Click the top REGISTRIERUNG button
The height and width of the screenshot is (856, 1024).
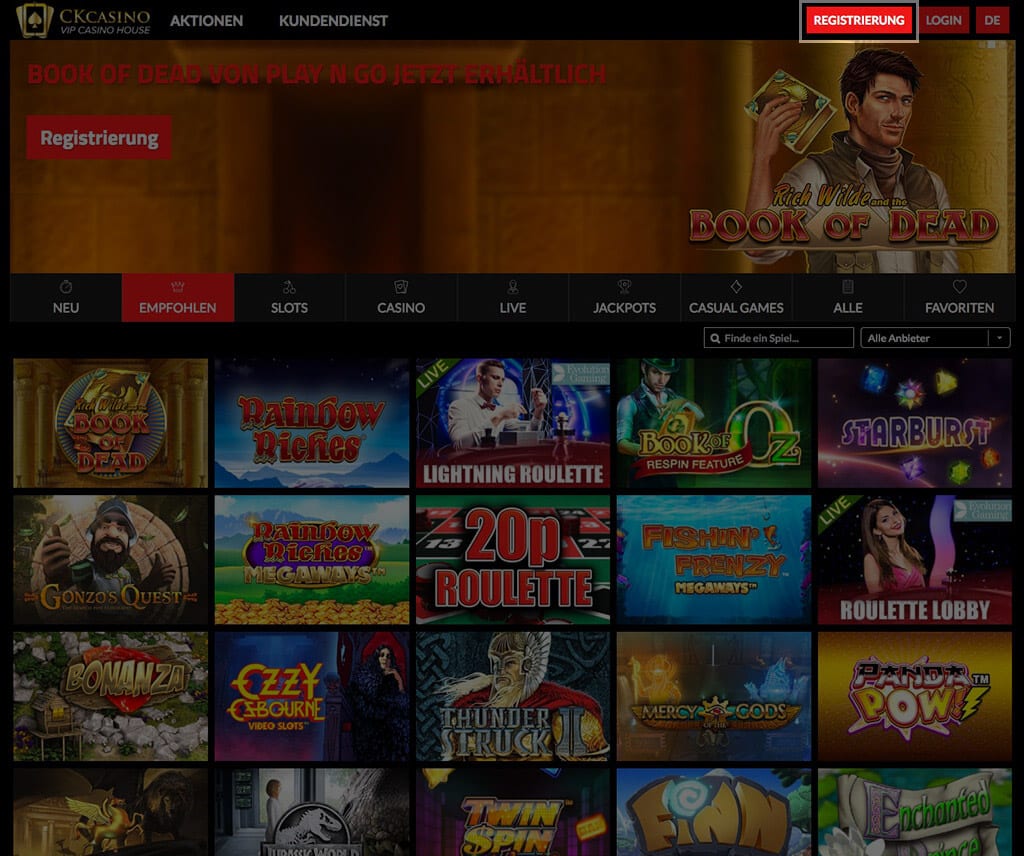coord(859,20)
